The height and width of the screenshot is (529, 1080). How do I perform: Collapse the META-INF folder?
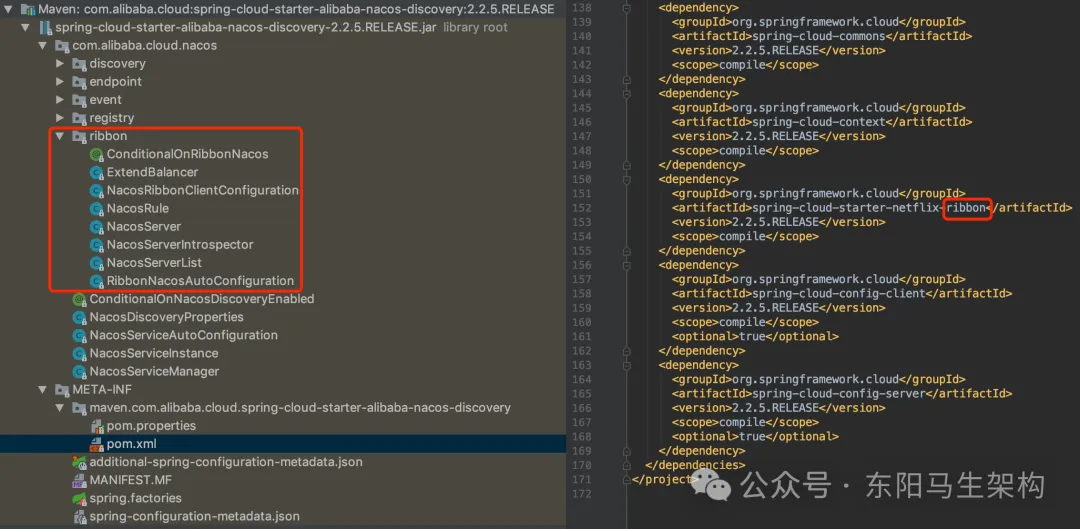point(43,390)
